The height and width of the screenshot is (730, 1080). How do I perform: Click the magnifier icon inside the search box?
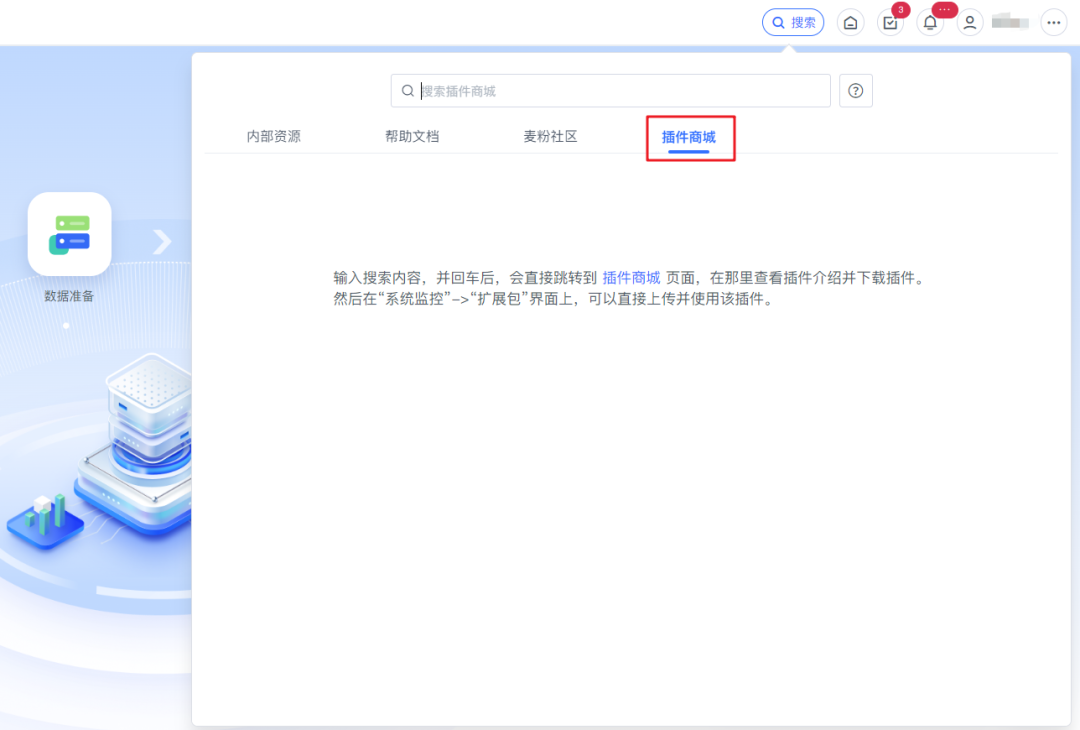(x=407, y=90)
